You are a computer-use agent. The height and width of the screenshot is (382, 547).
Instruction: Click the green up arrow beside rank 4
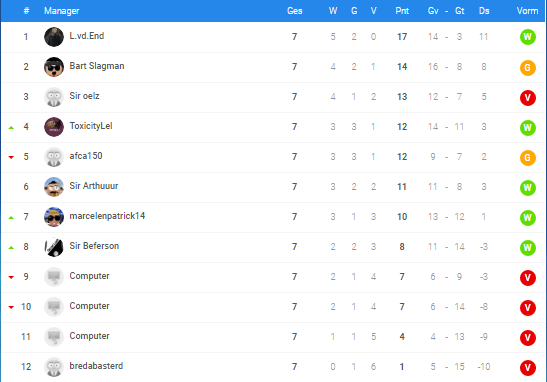click(11, 128)
